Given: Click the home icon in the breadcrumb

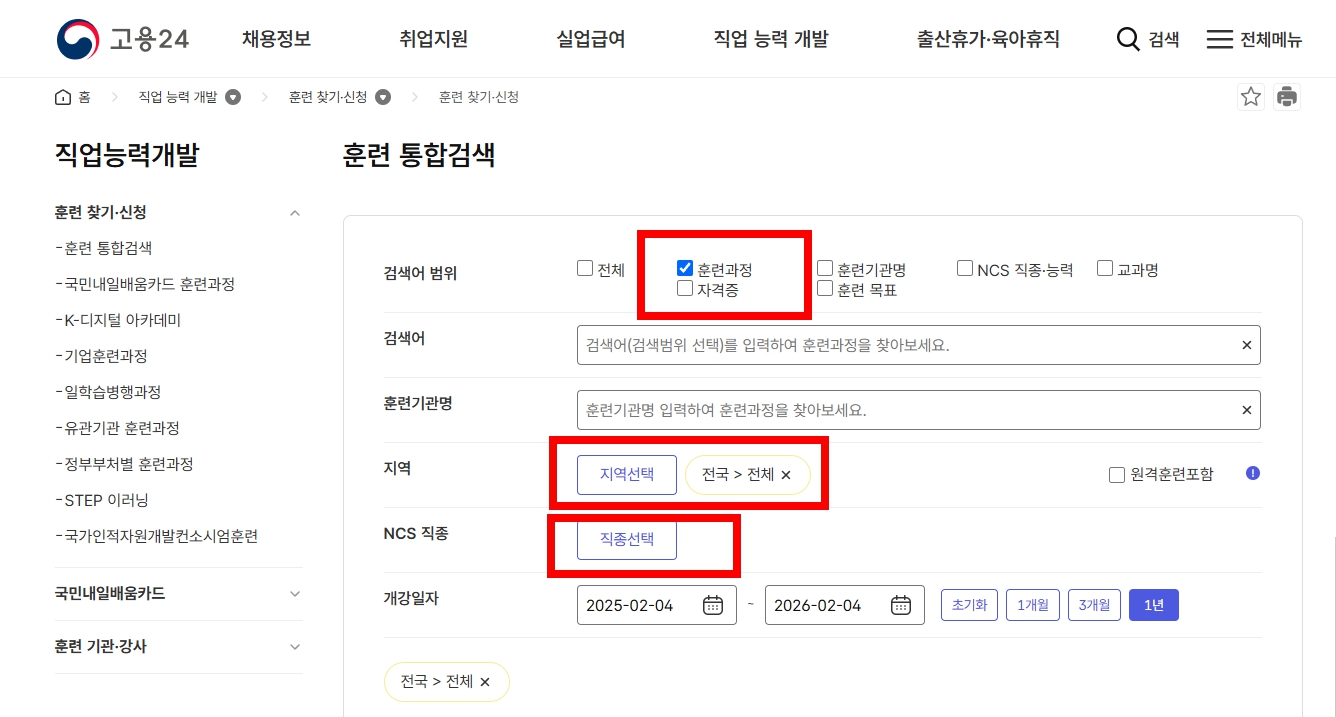Looking at the screenshot, I should click(x=62, y=96).
